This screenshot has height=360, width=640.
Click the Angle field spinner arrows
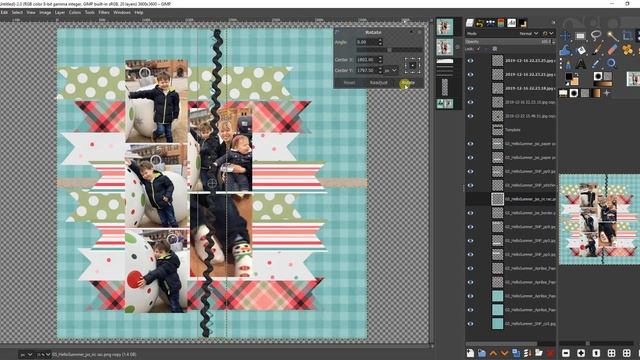pyautogui.click(x=380, y=42)
